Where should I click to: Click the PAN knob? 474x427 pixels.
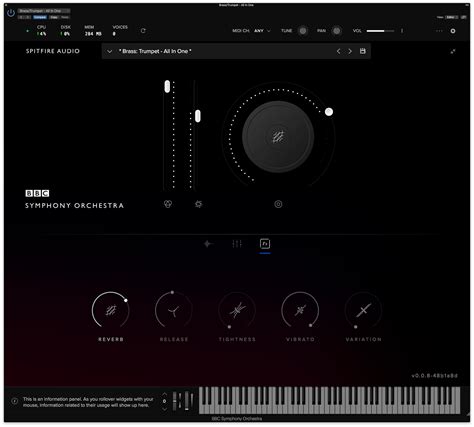pyautogui.click(x=337, y=31)
